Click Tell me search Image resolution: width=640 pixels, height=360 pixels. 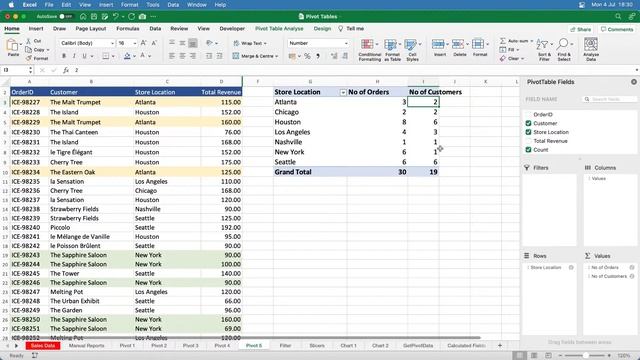(x=351, y=29)
